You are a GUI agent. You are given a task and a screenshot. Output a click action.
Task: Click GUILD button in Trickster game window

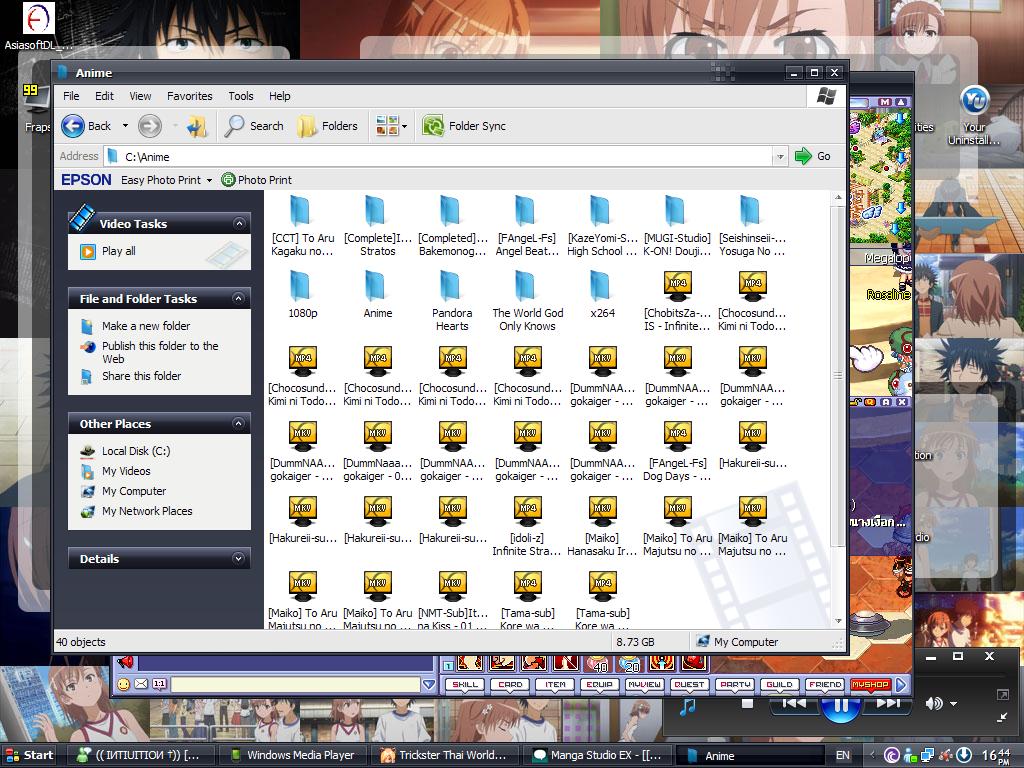(779, 684)
